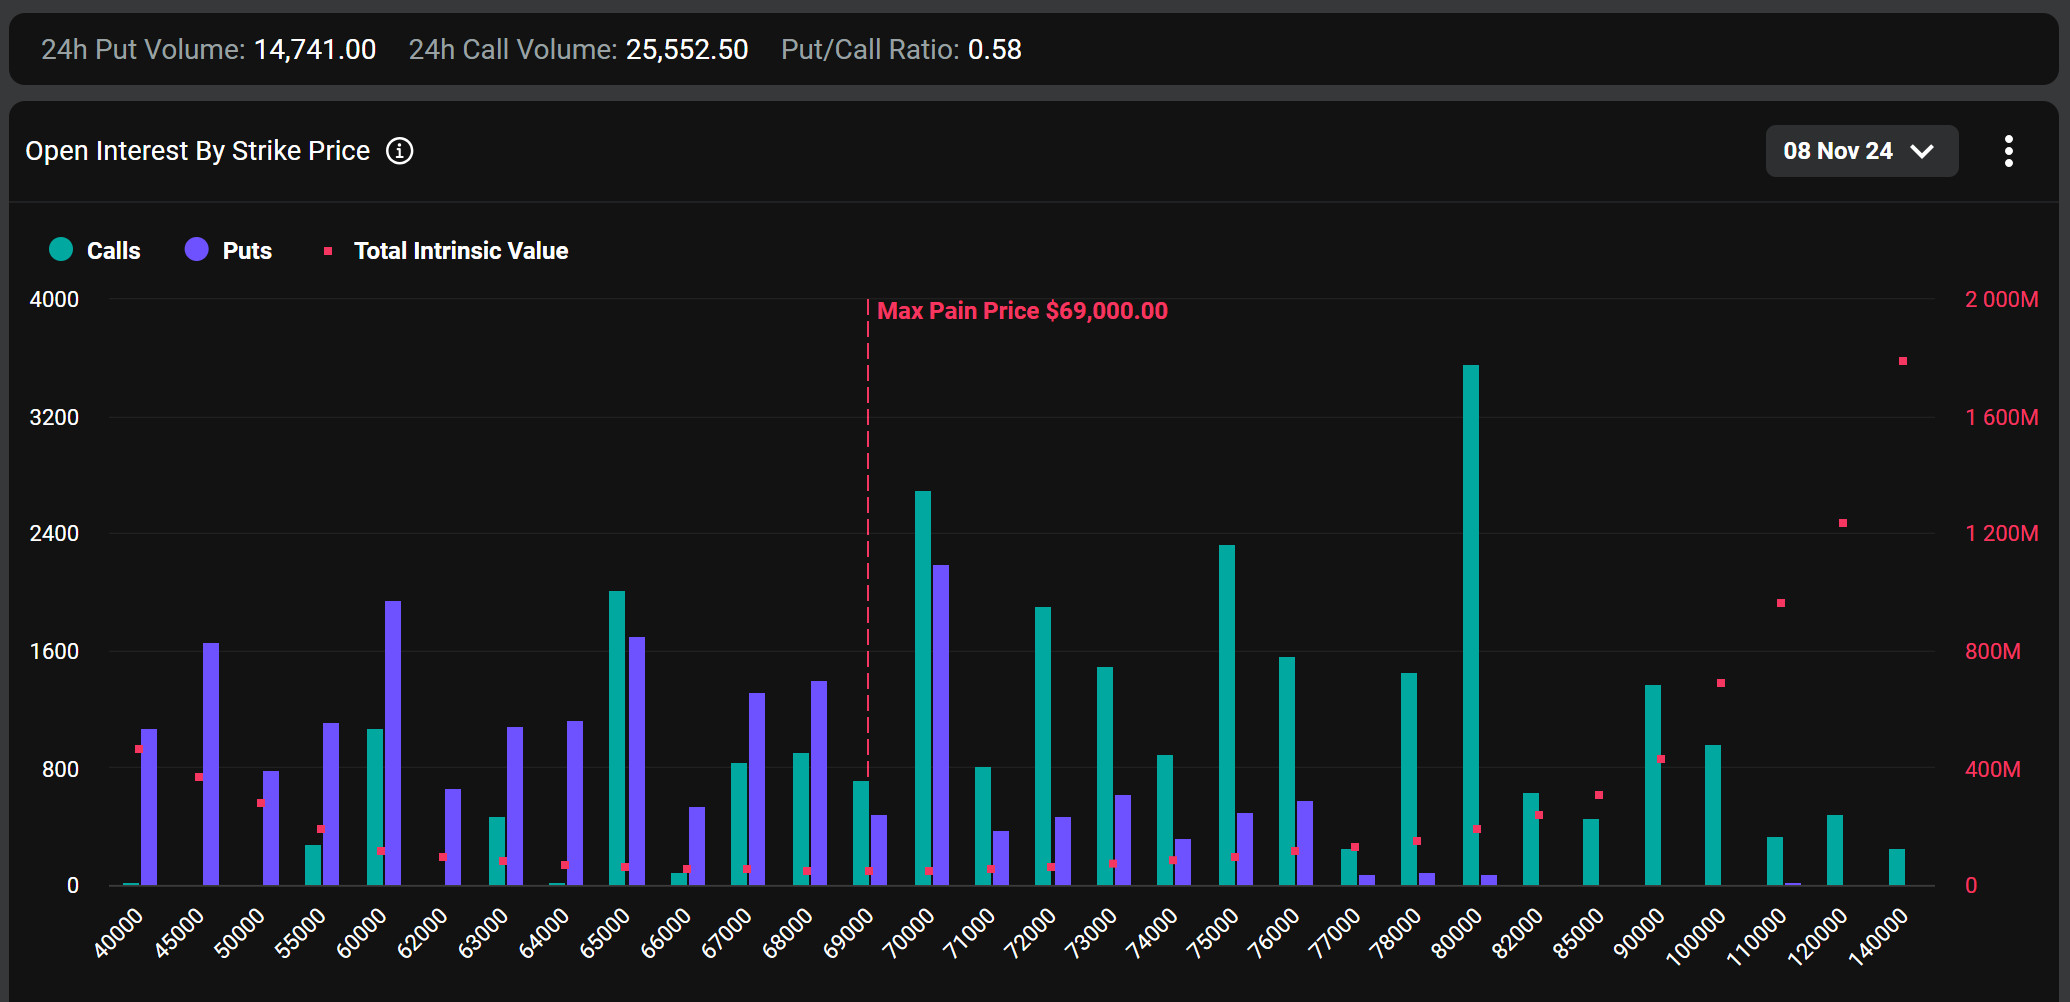Click the calls bar at 72000 strike
The image size is (2070, 1002).
point(1043,746)
